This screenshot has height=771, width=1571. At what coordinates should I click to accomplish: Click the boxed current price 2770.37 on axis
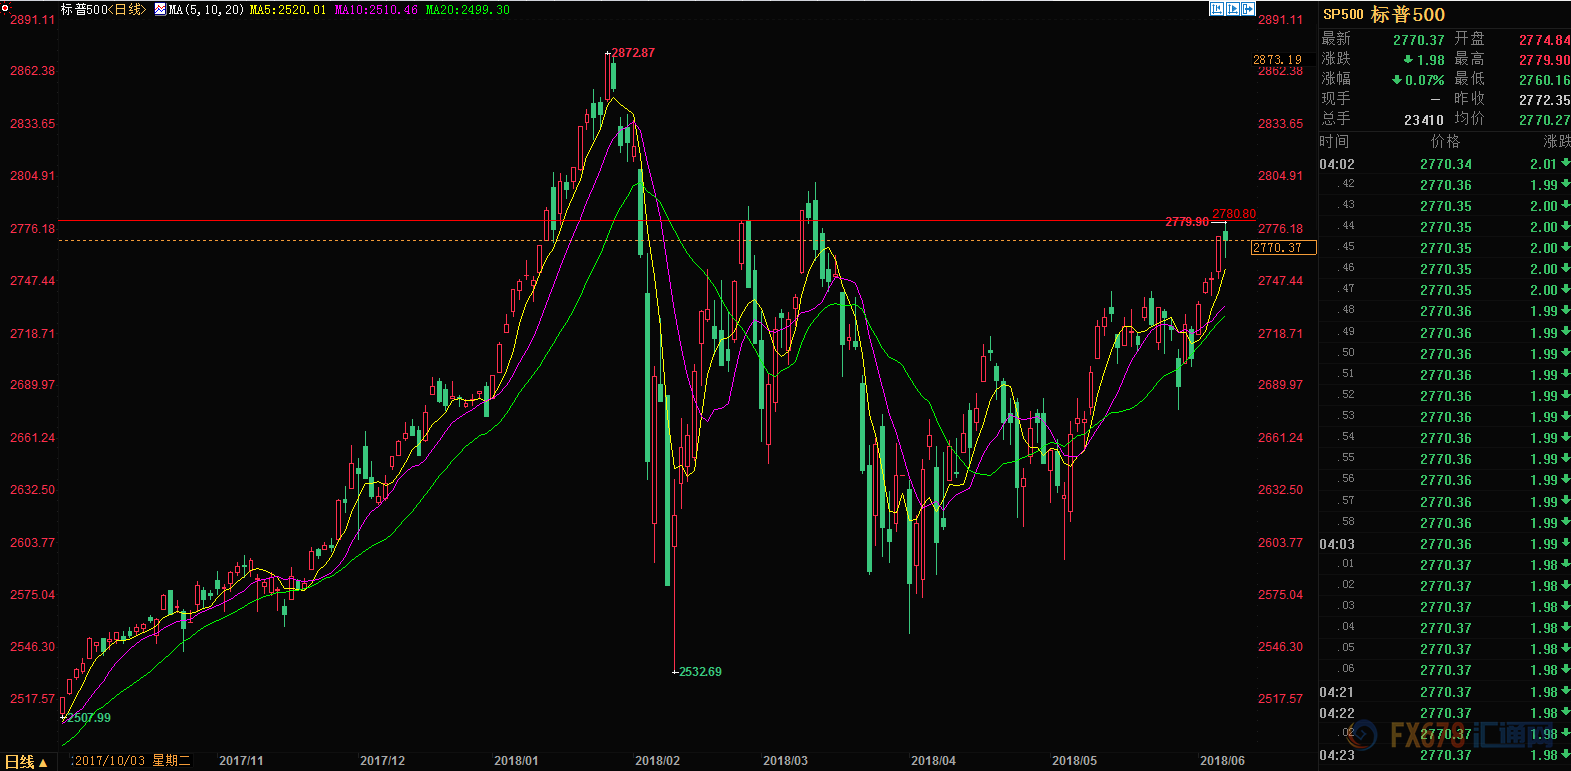1284,248
